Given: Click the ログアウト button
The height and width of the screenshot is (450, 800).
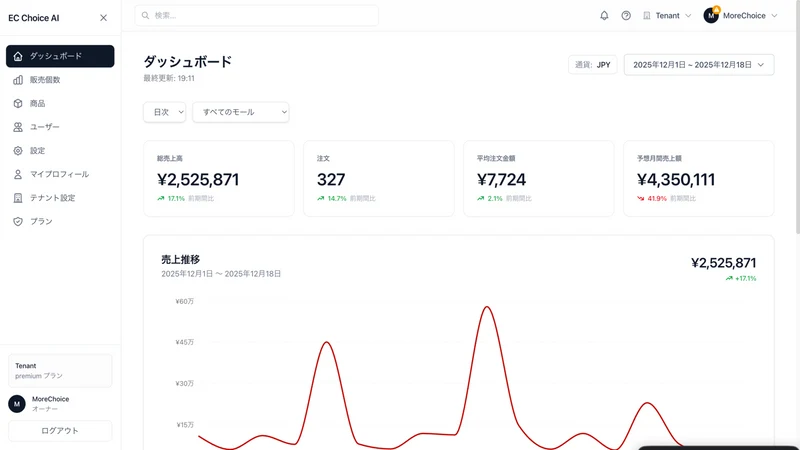Looking at the screenshot, I should (60, 431).
